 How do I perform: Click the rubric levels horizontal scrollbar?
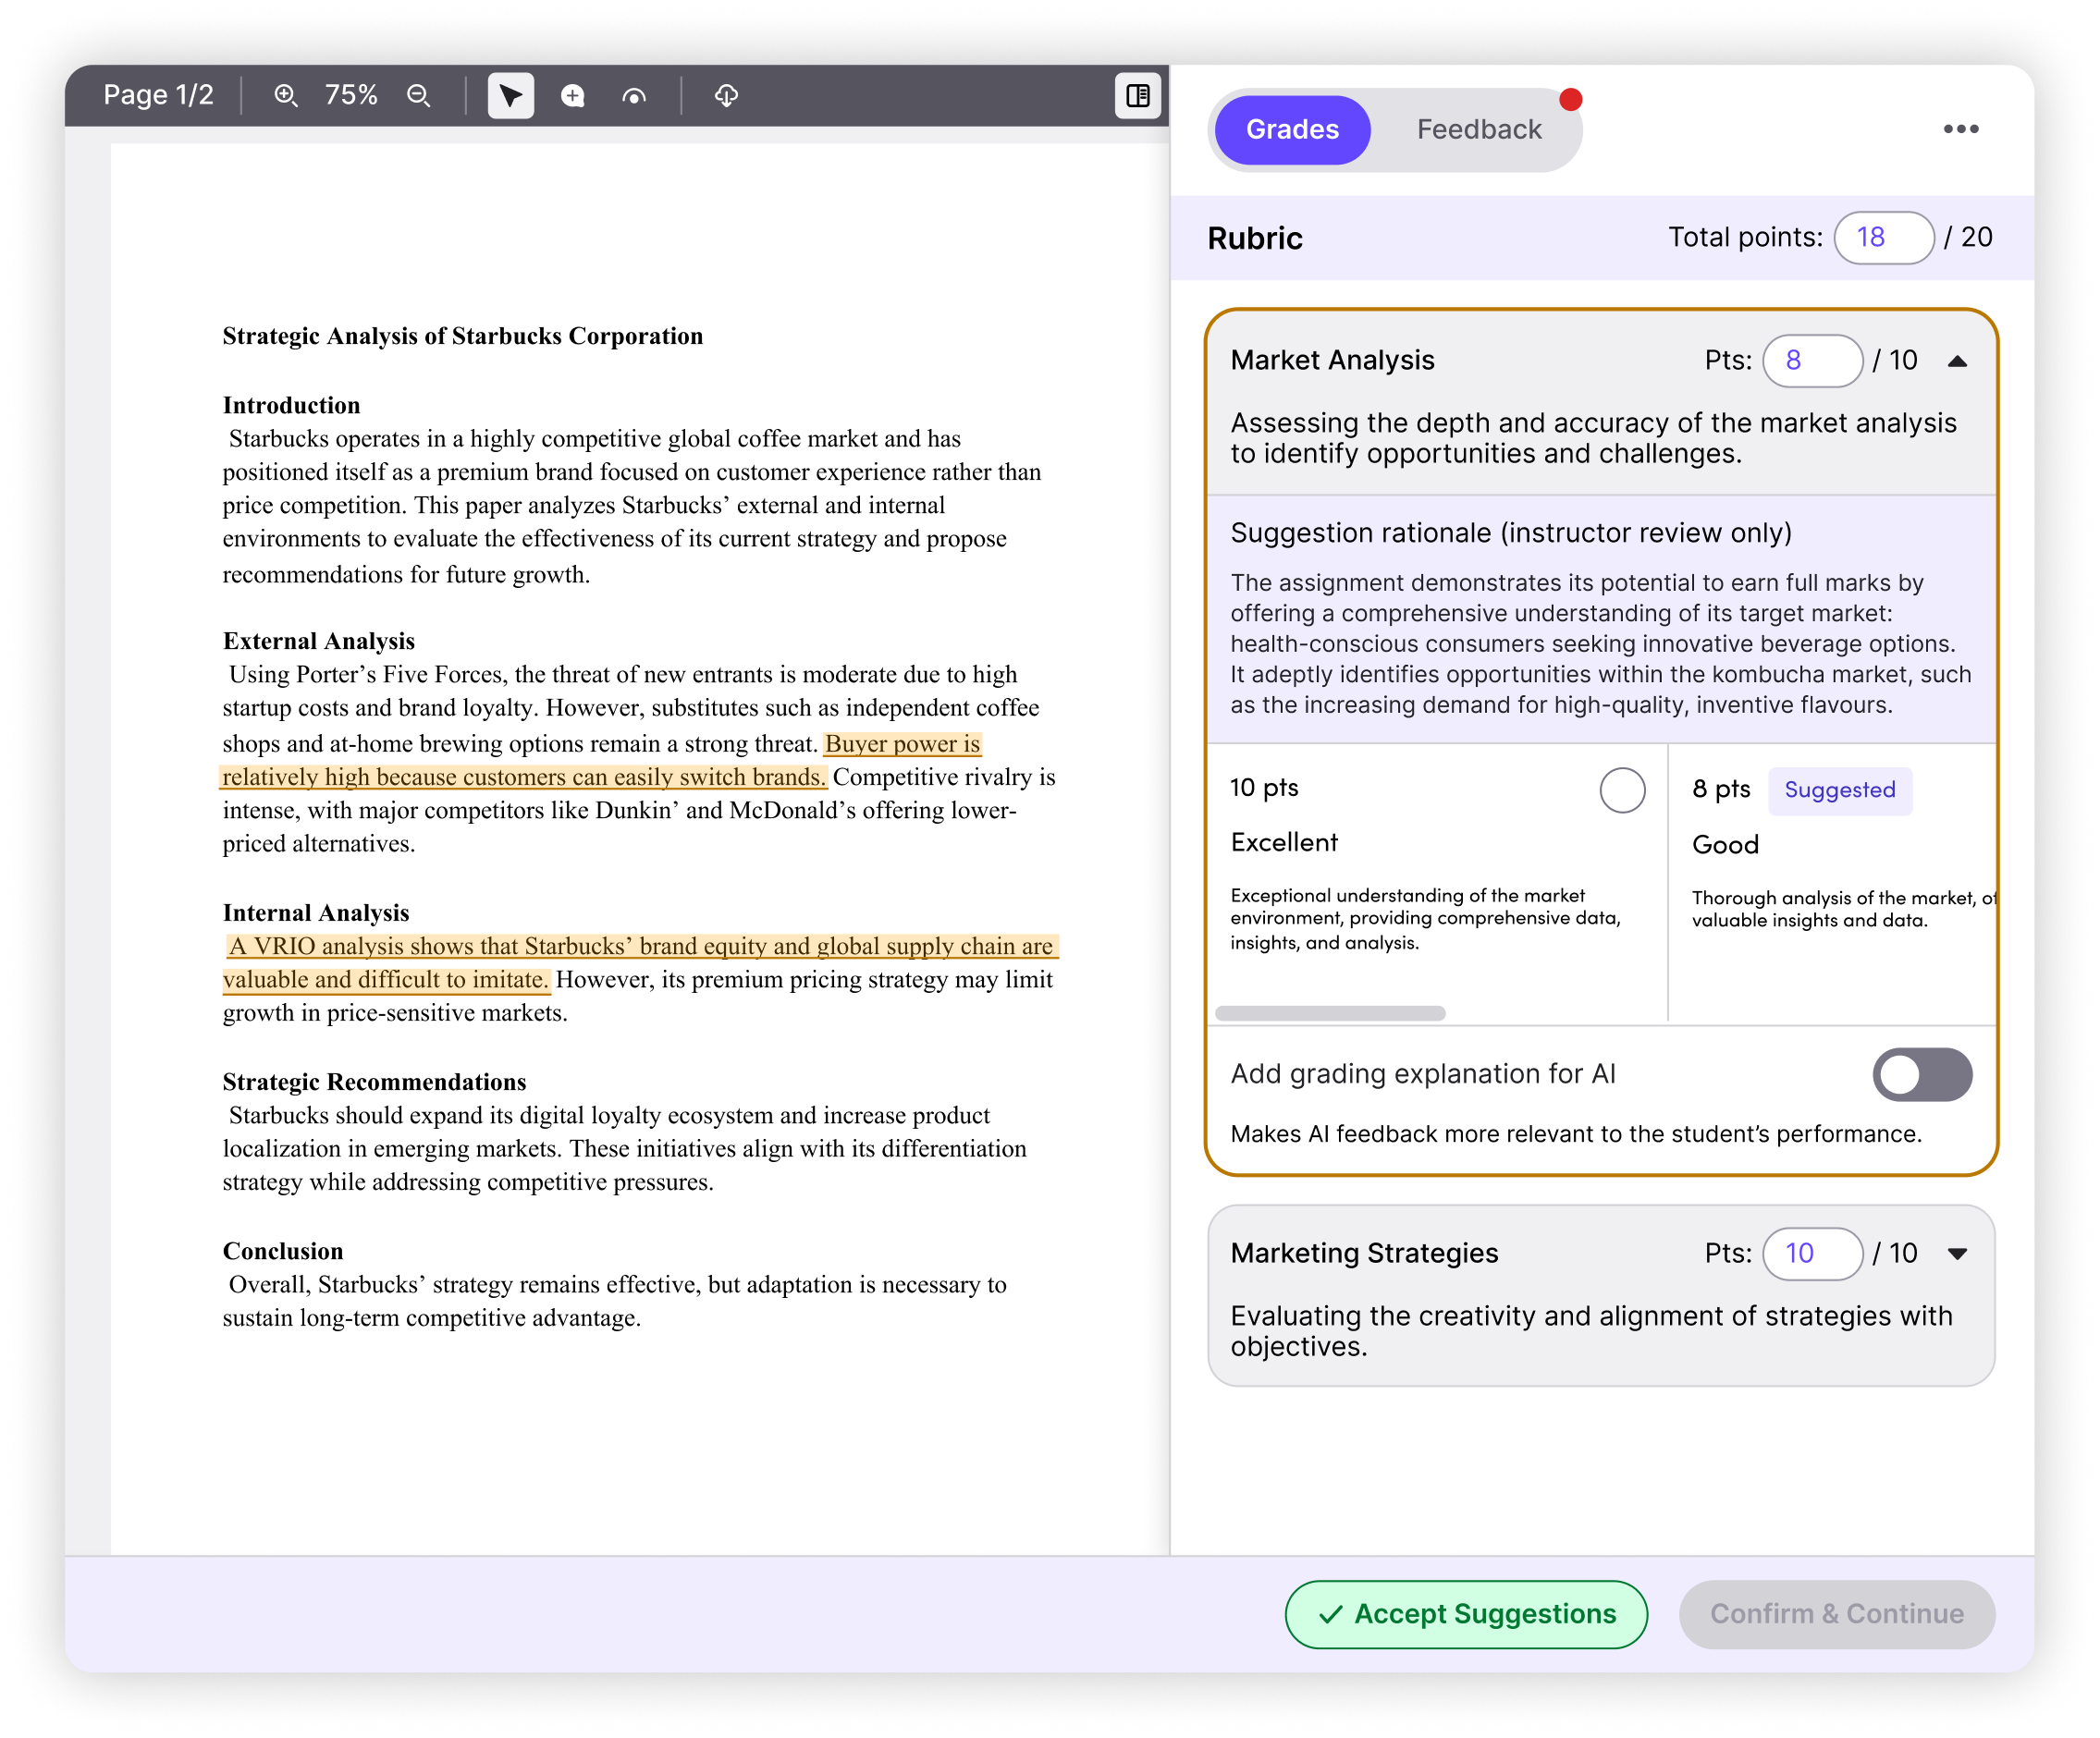[1329, 1013]
